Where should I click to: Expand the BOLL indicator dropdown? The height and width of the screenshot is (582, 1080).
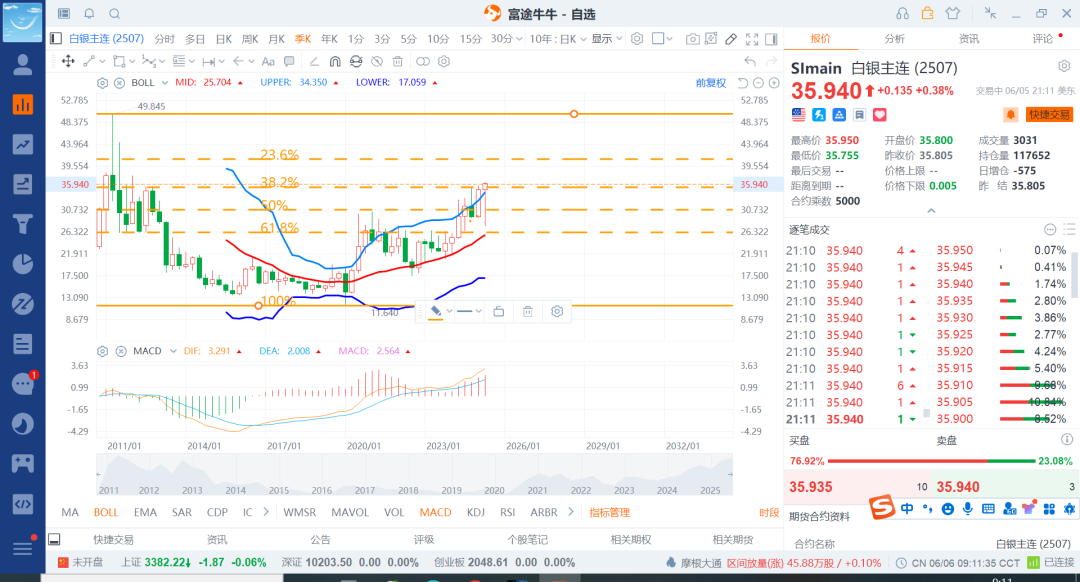[165, 83]
